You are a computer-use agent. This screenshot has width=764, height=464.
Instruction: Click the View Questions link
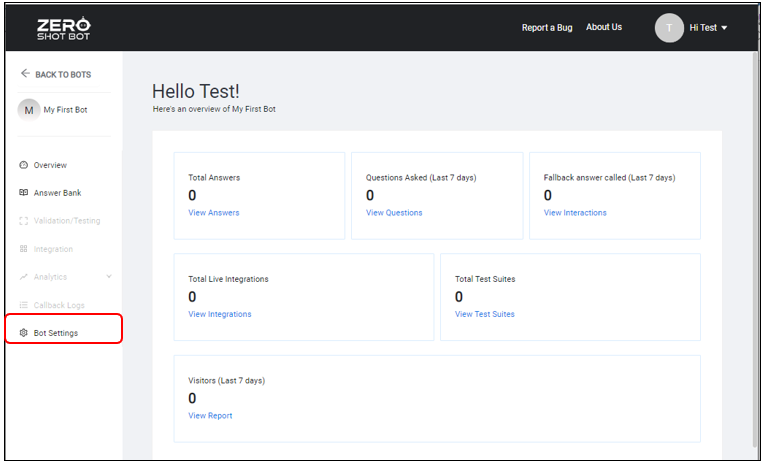[394, 213]
